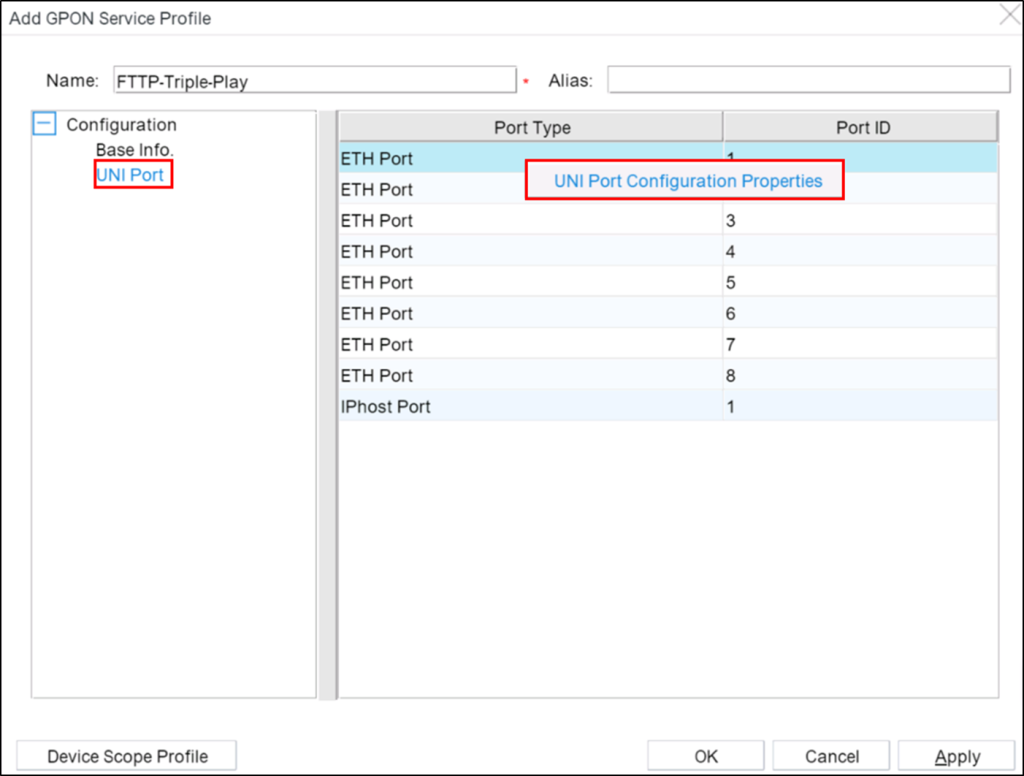Screen dimensions: 1024x776
Task: Click the Device Scope Profile button
Action: coord(126,755)
